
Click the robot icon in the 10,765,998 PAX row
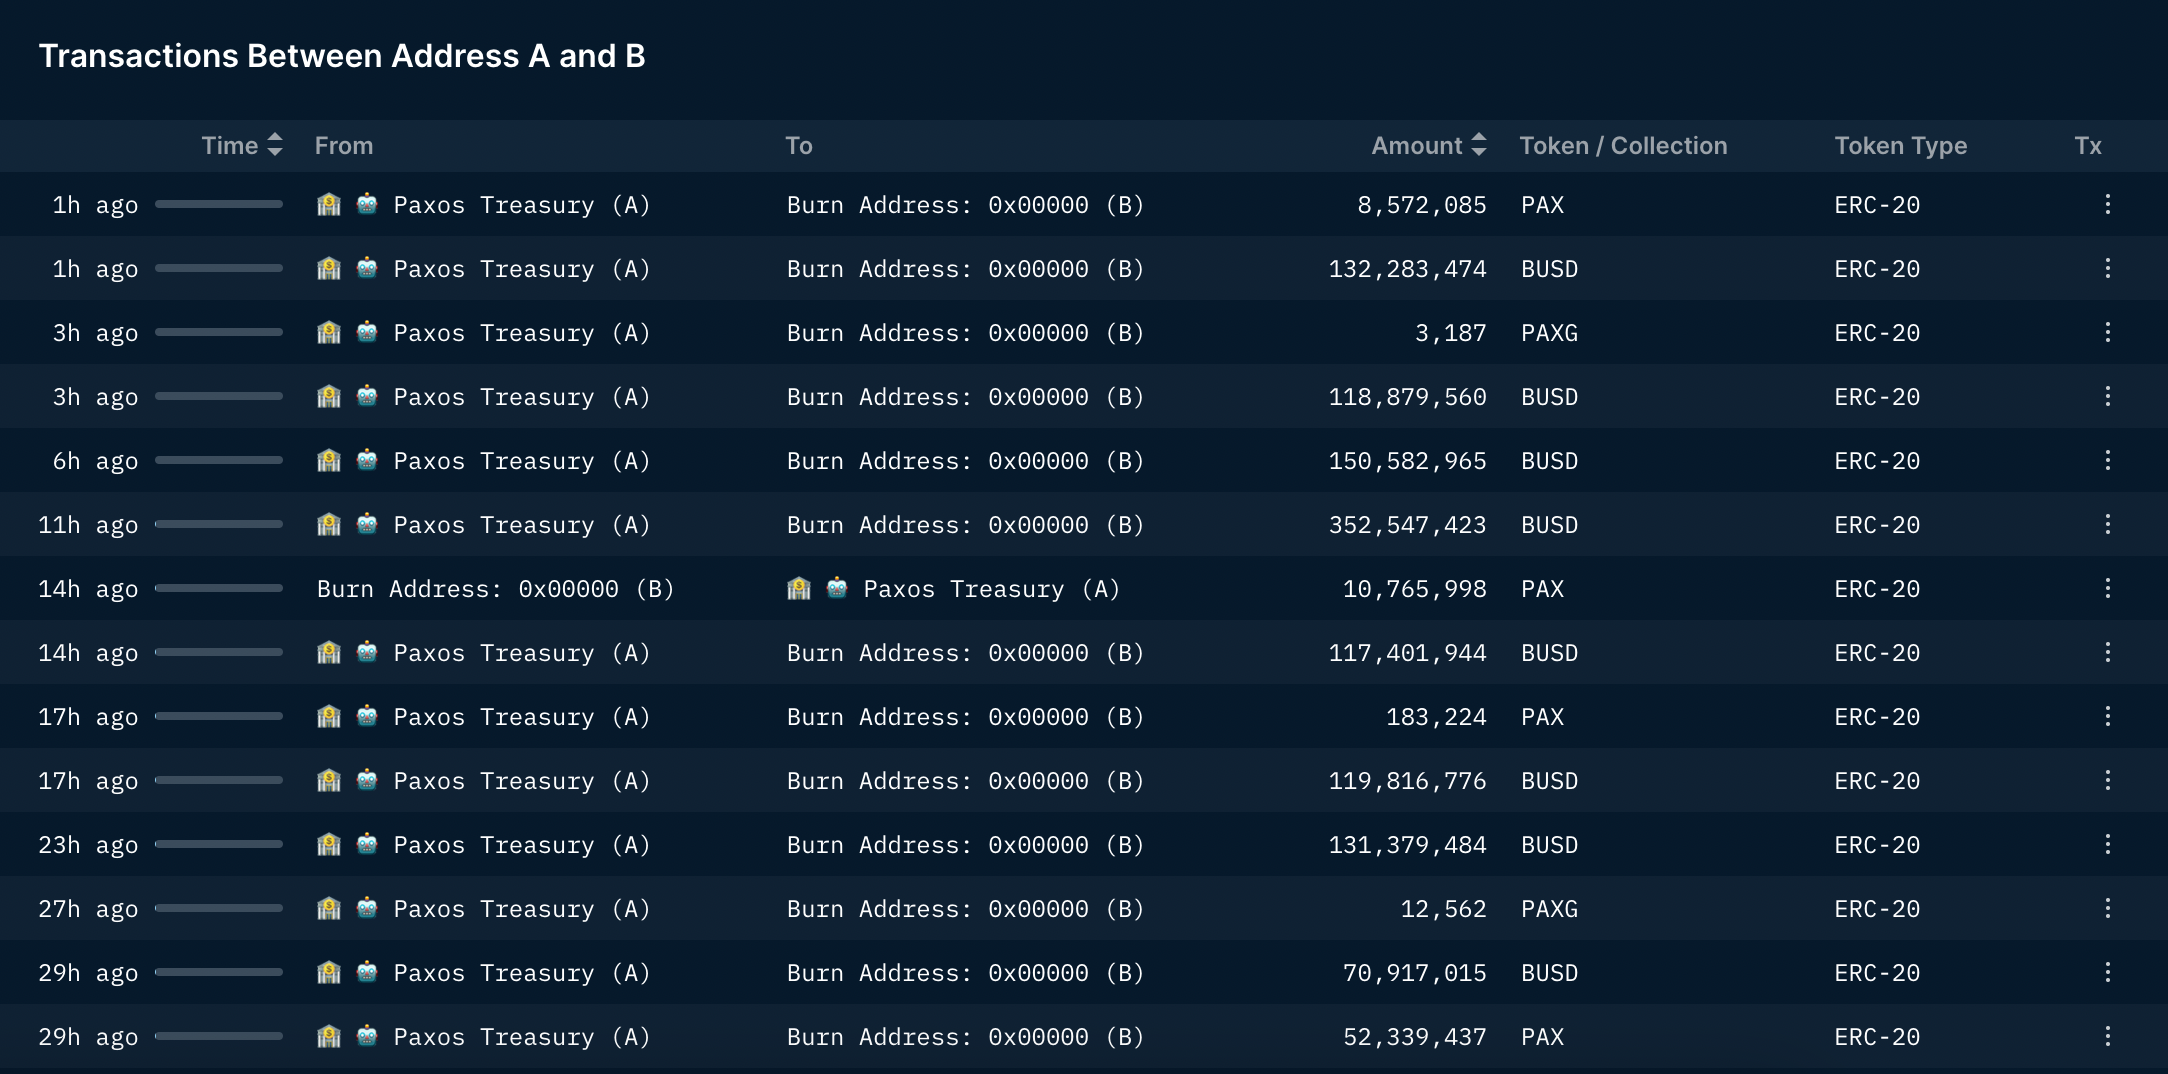(x=837, y=588)
